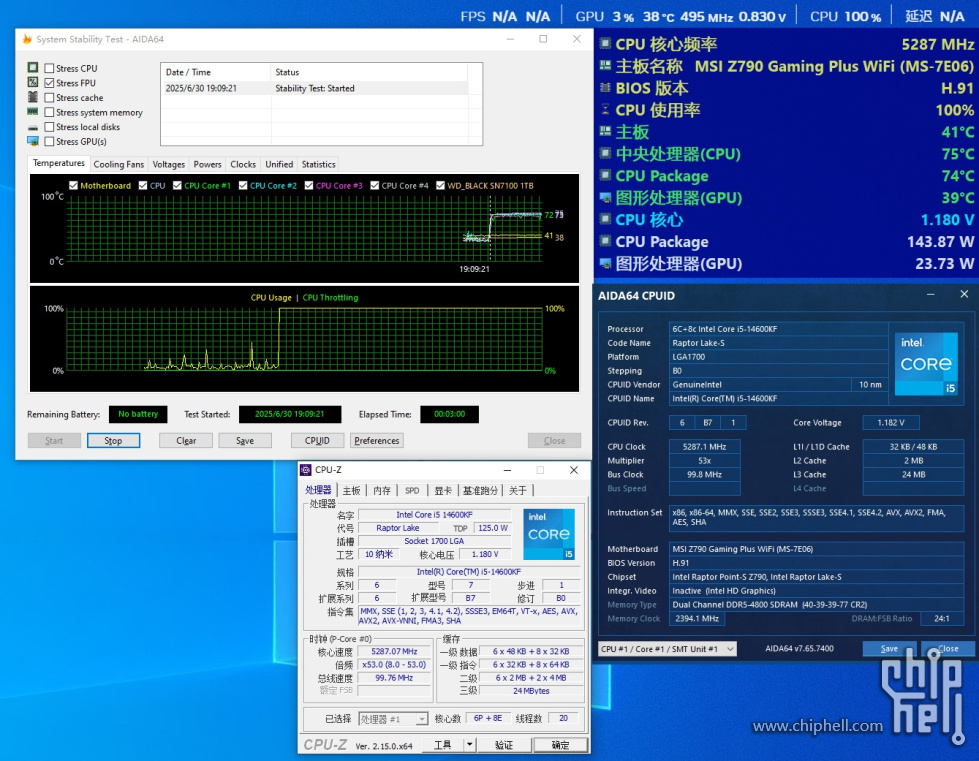Switch to the Clocks tab
The image size is (979, 761).
coord(243,164)
